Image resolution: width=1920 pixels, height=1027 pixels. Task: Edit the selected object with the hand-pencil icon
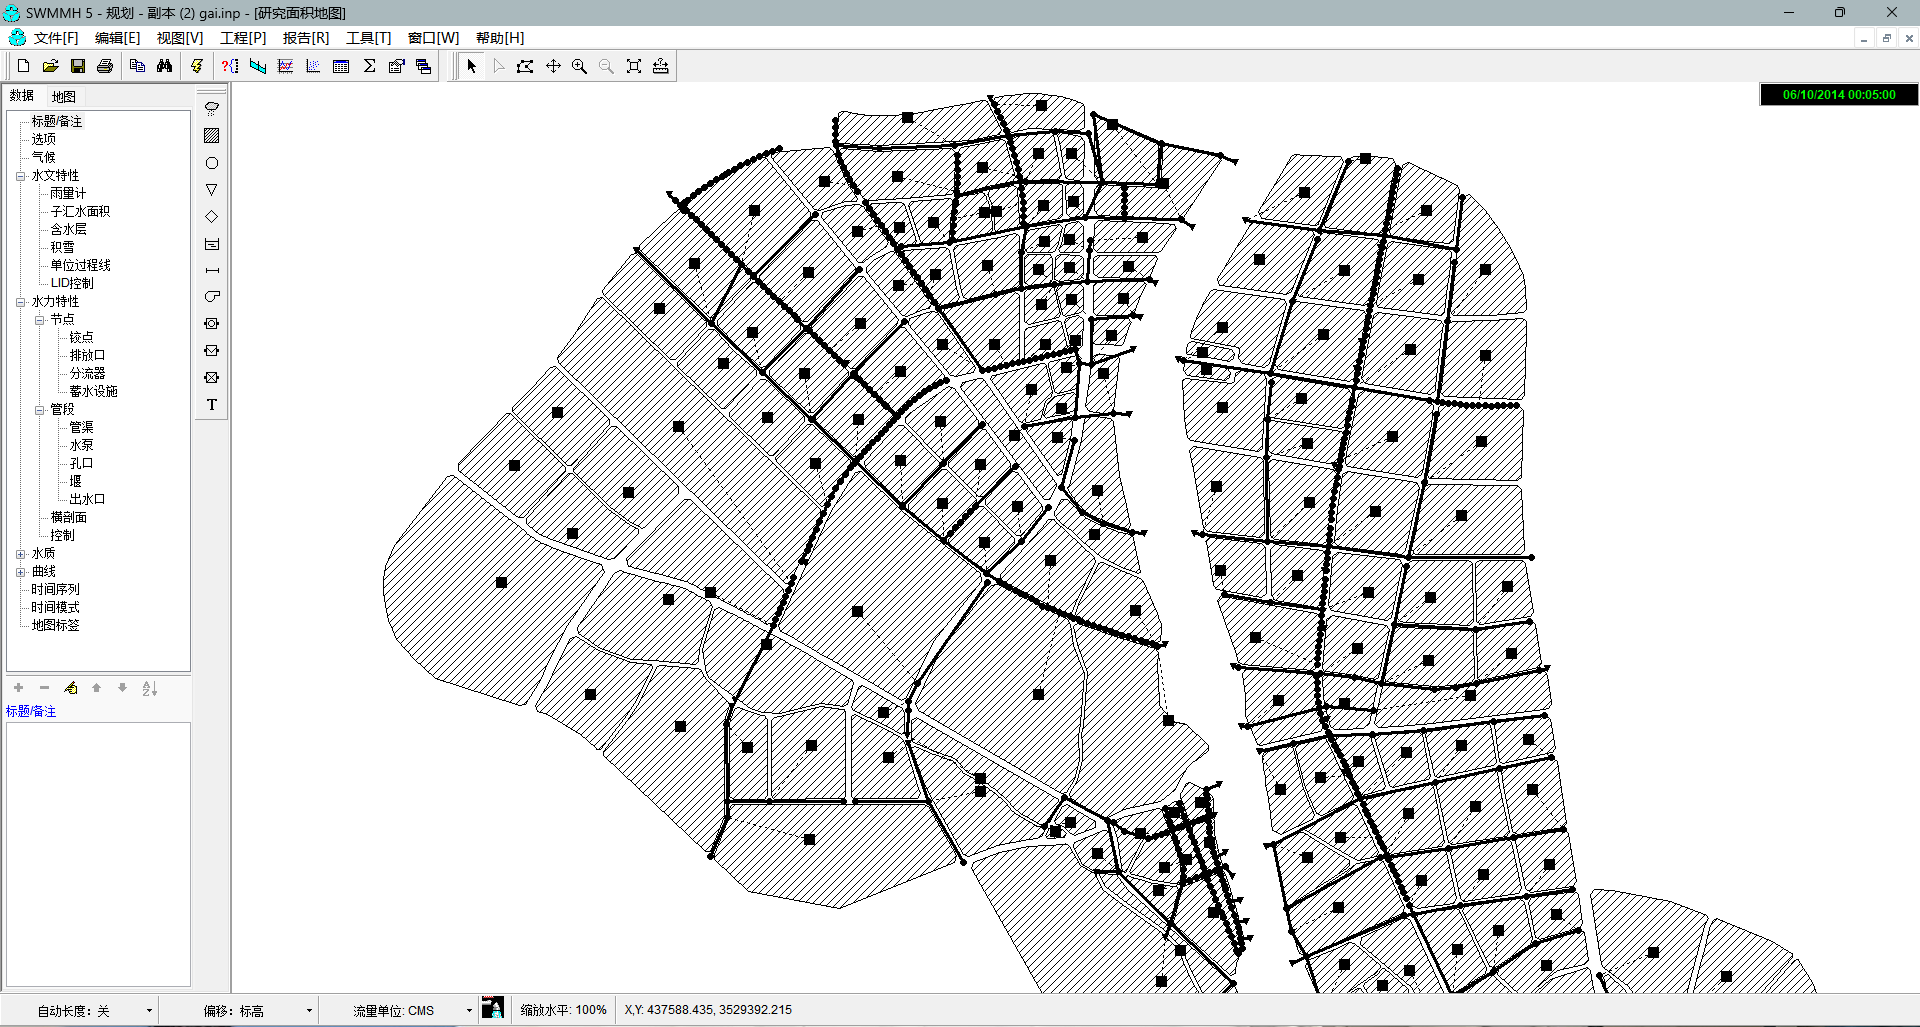pos(71,688)
